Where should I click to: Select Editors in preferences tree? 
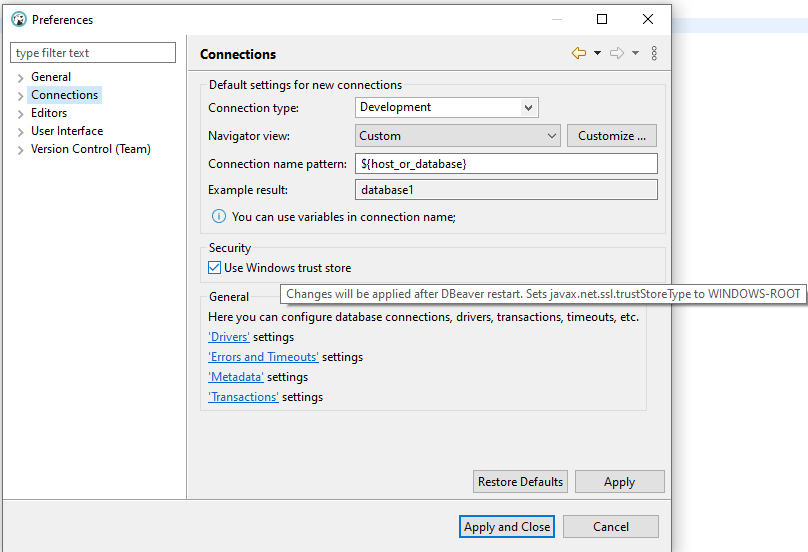49,113
